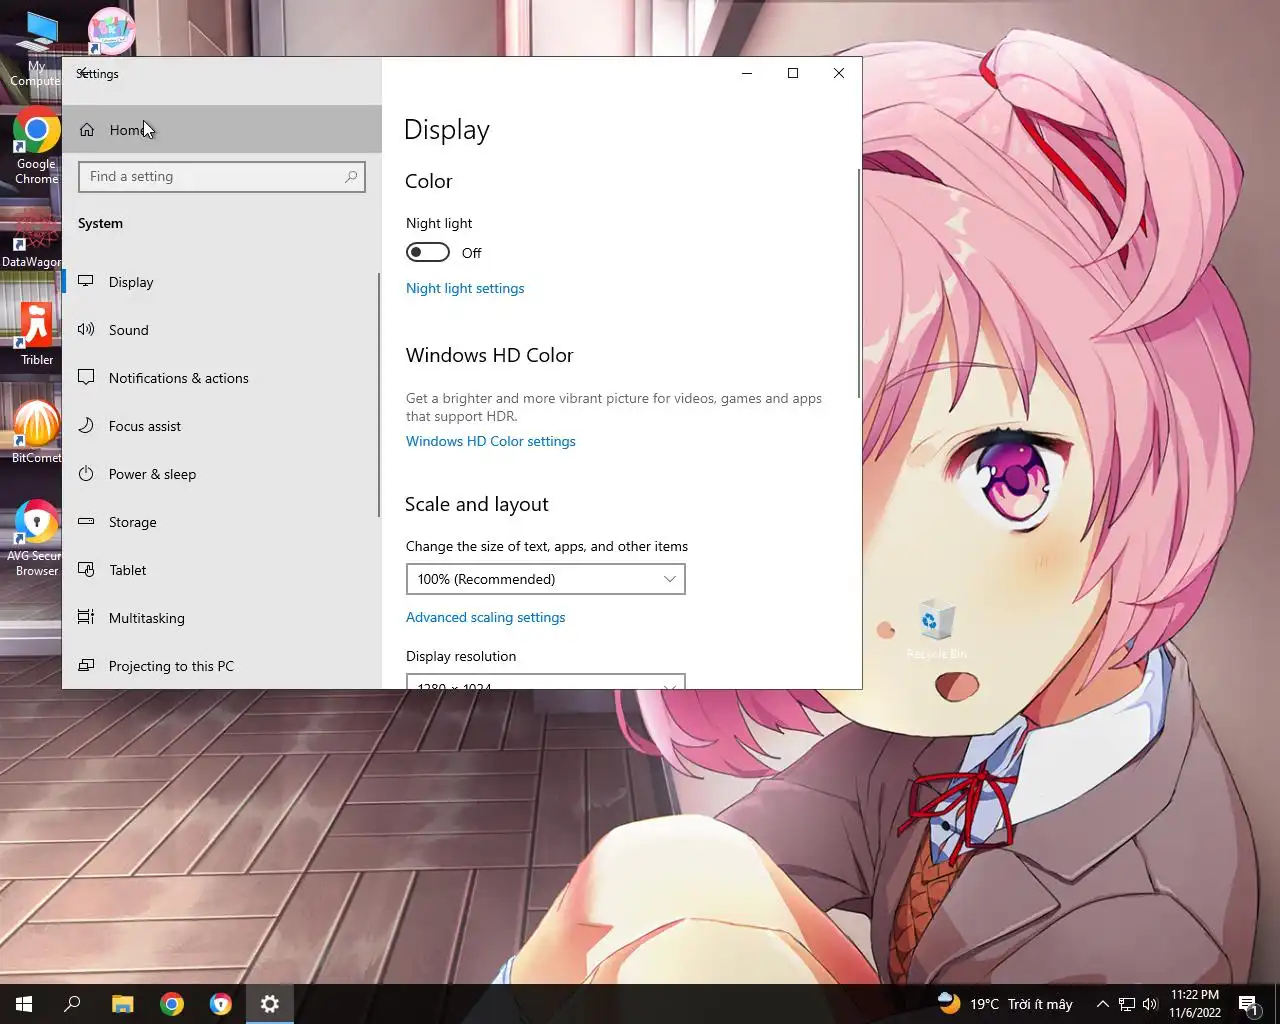Open File Explorer from taskbar
Screen dimensions: 1280x1024
pyautogui.click(x=122, y=1004)
